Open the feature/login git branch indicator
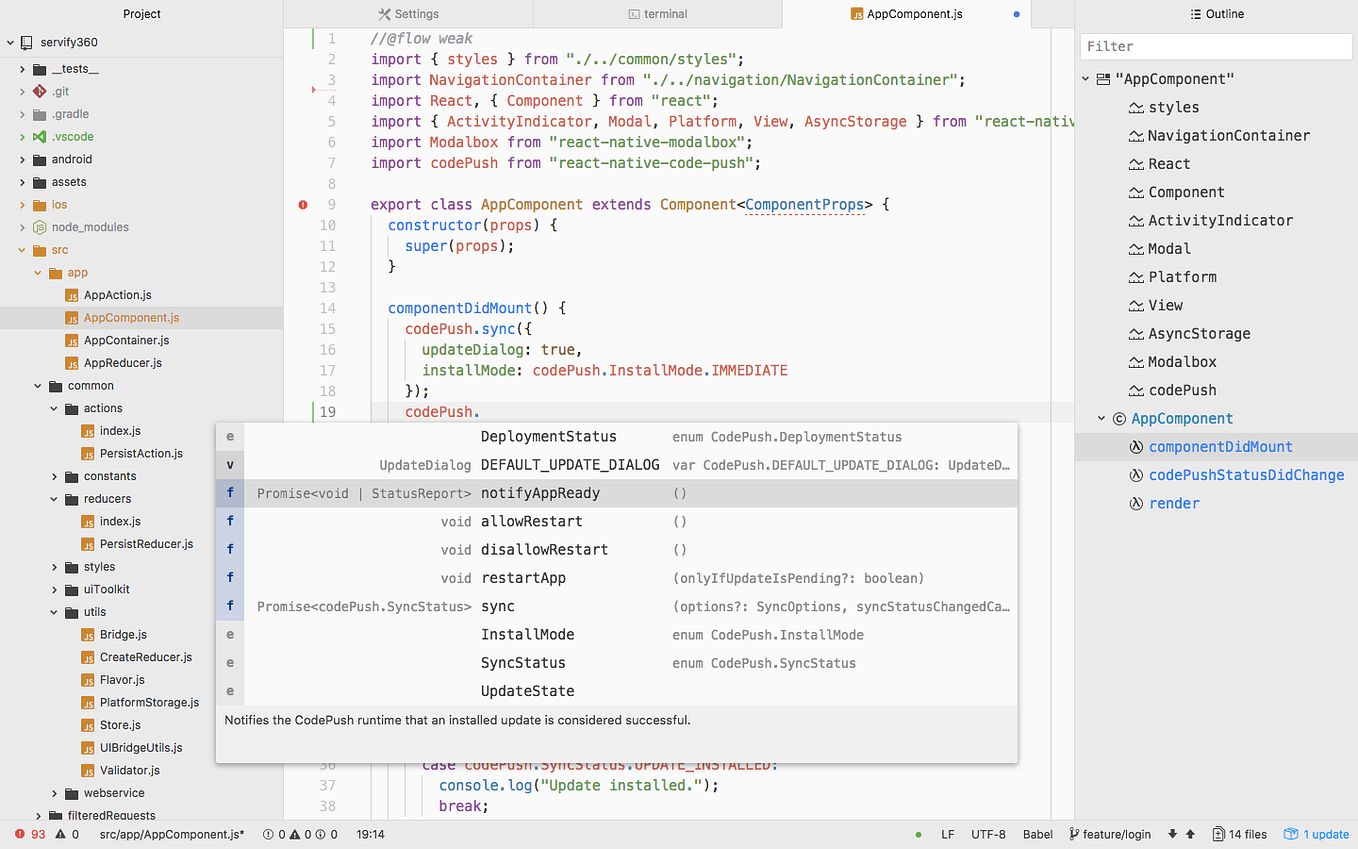The height and width of the screenshot is (849, 1358). click(x=1110, y=834)
